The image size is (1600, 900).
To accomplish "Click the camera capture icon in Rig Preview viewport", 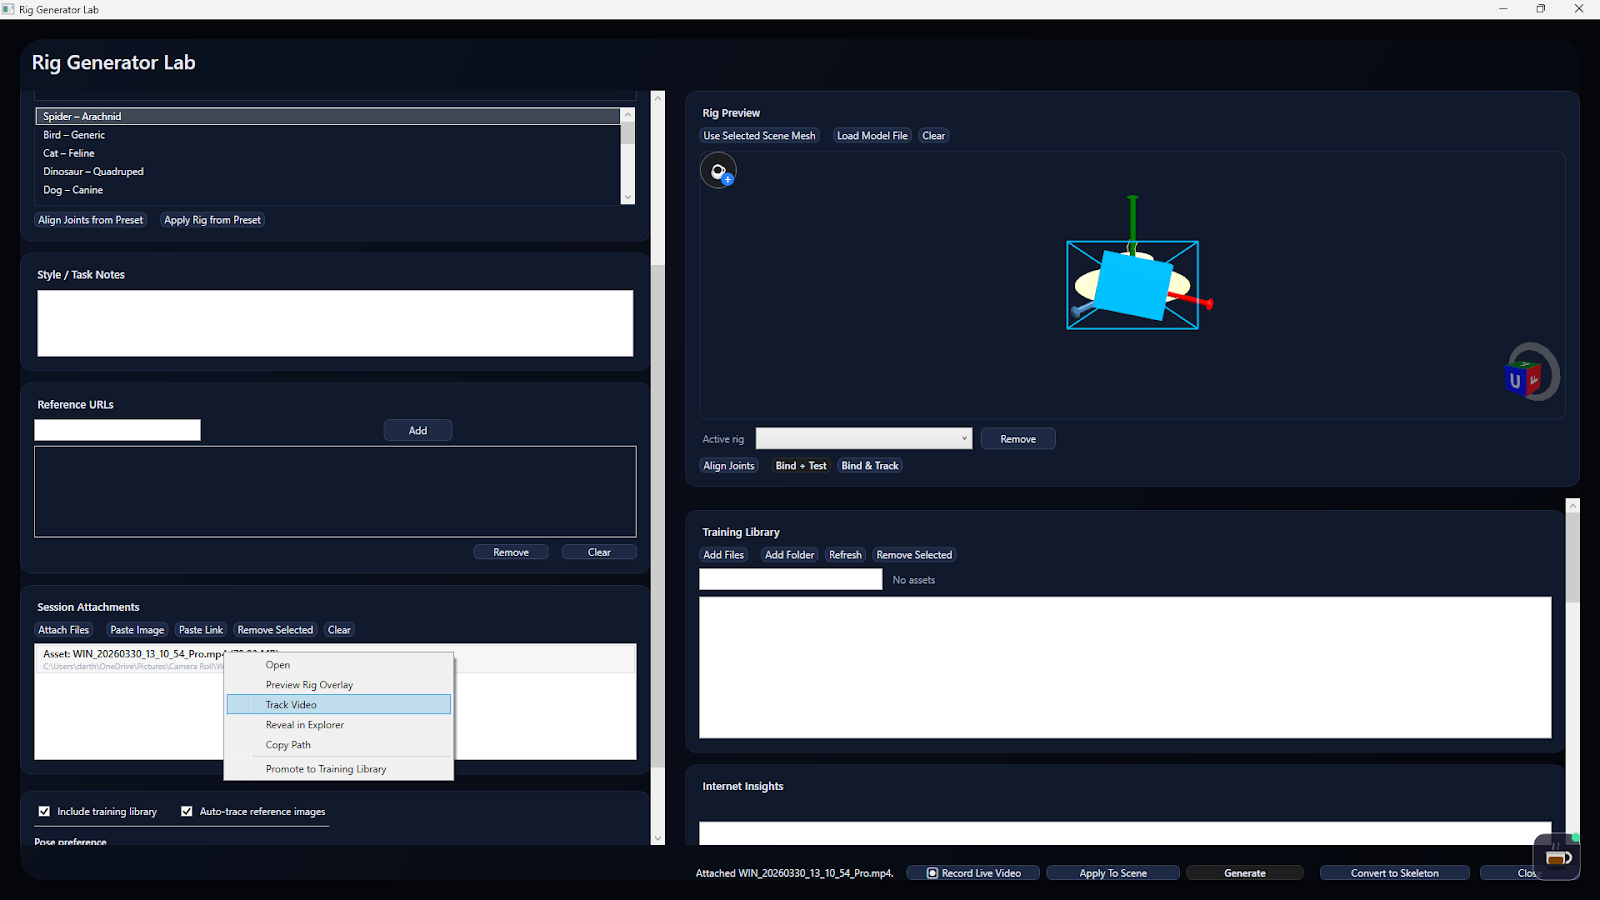I will pyautogui.click(x=716, y=168).
